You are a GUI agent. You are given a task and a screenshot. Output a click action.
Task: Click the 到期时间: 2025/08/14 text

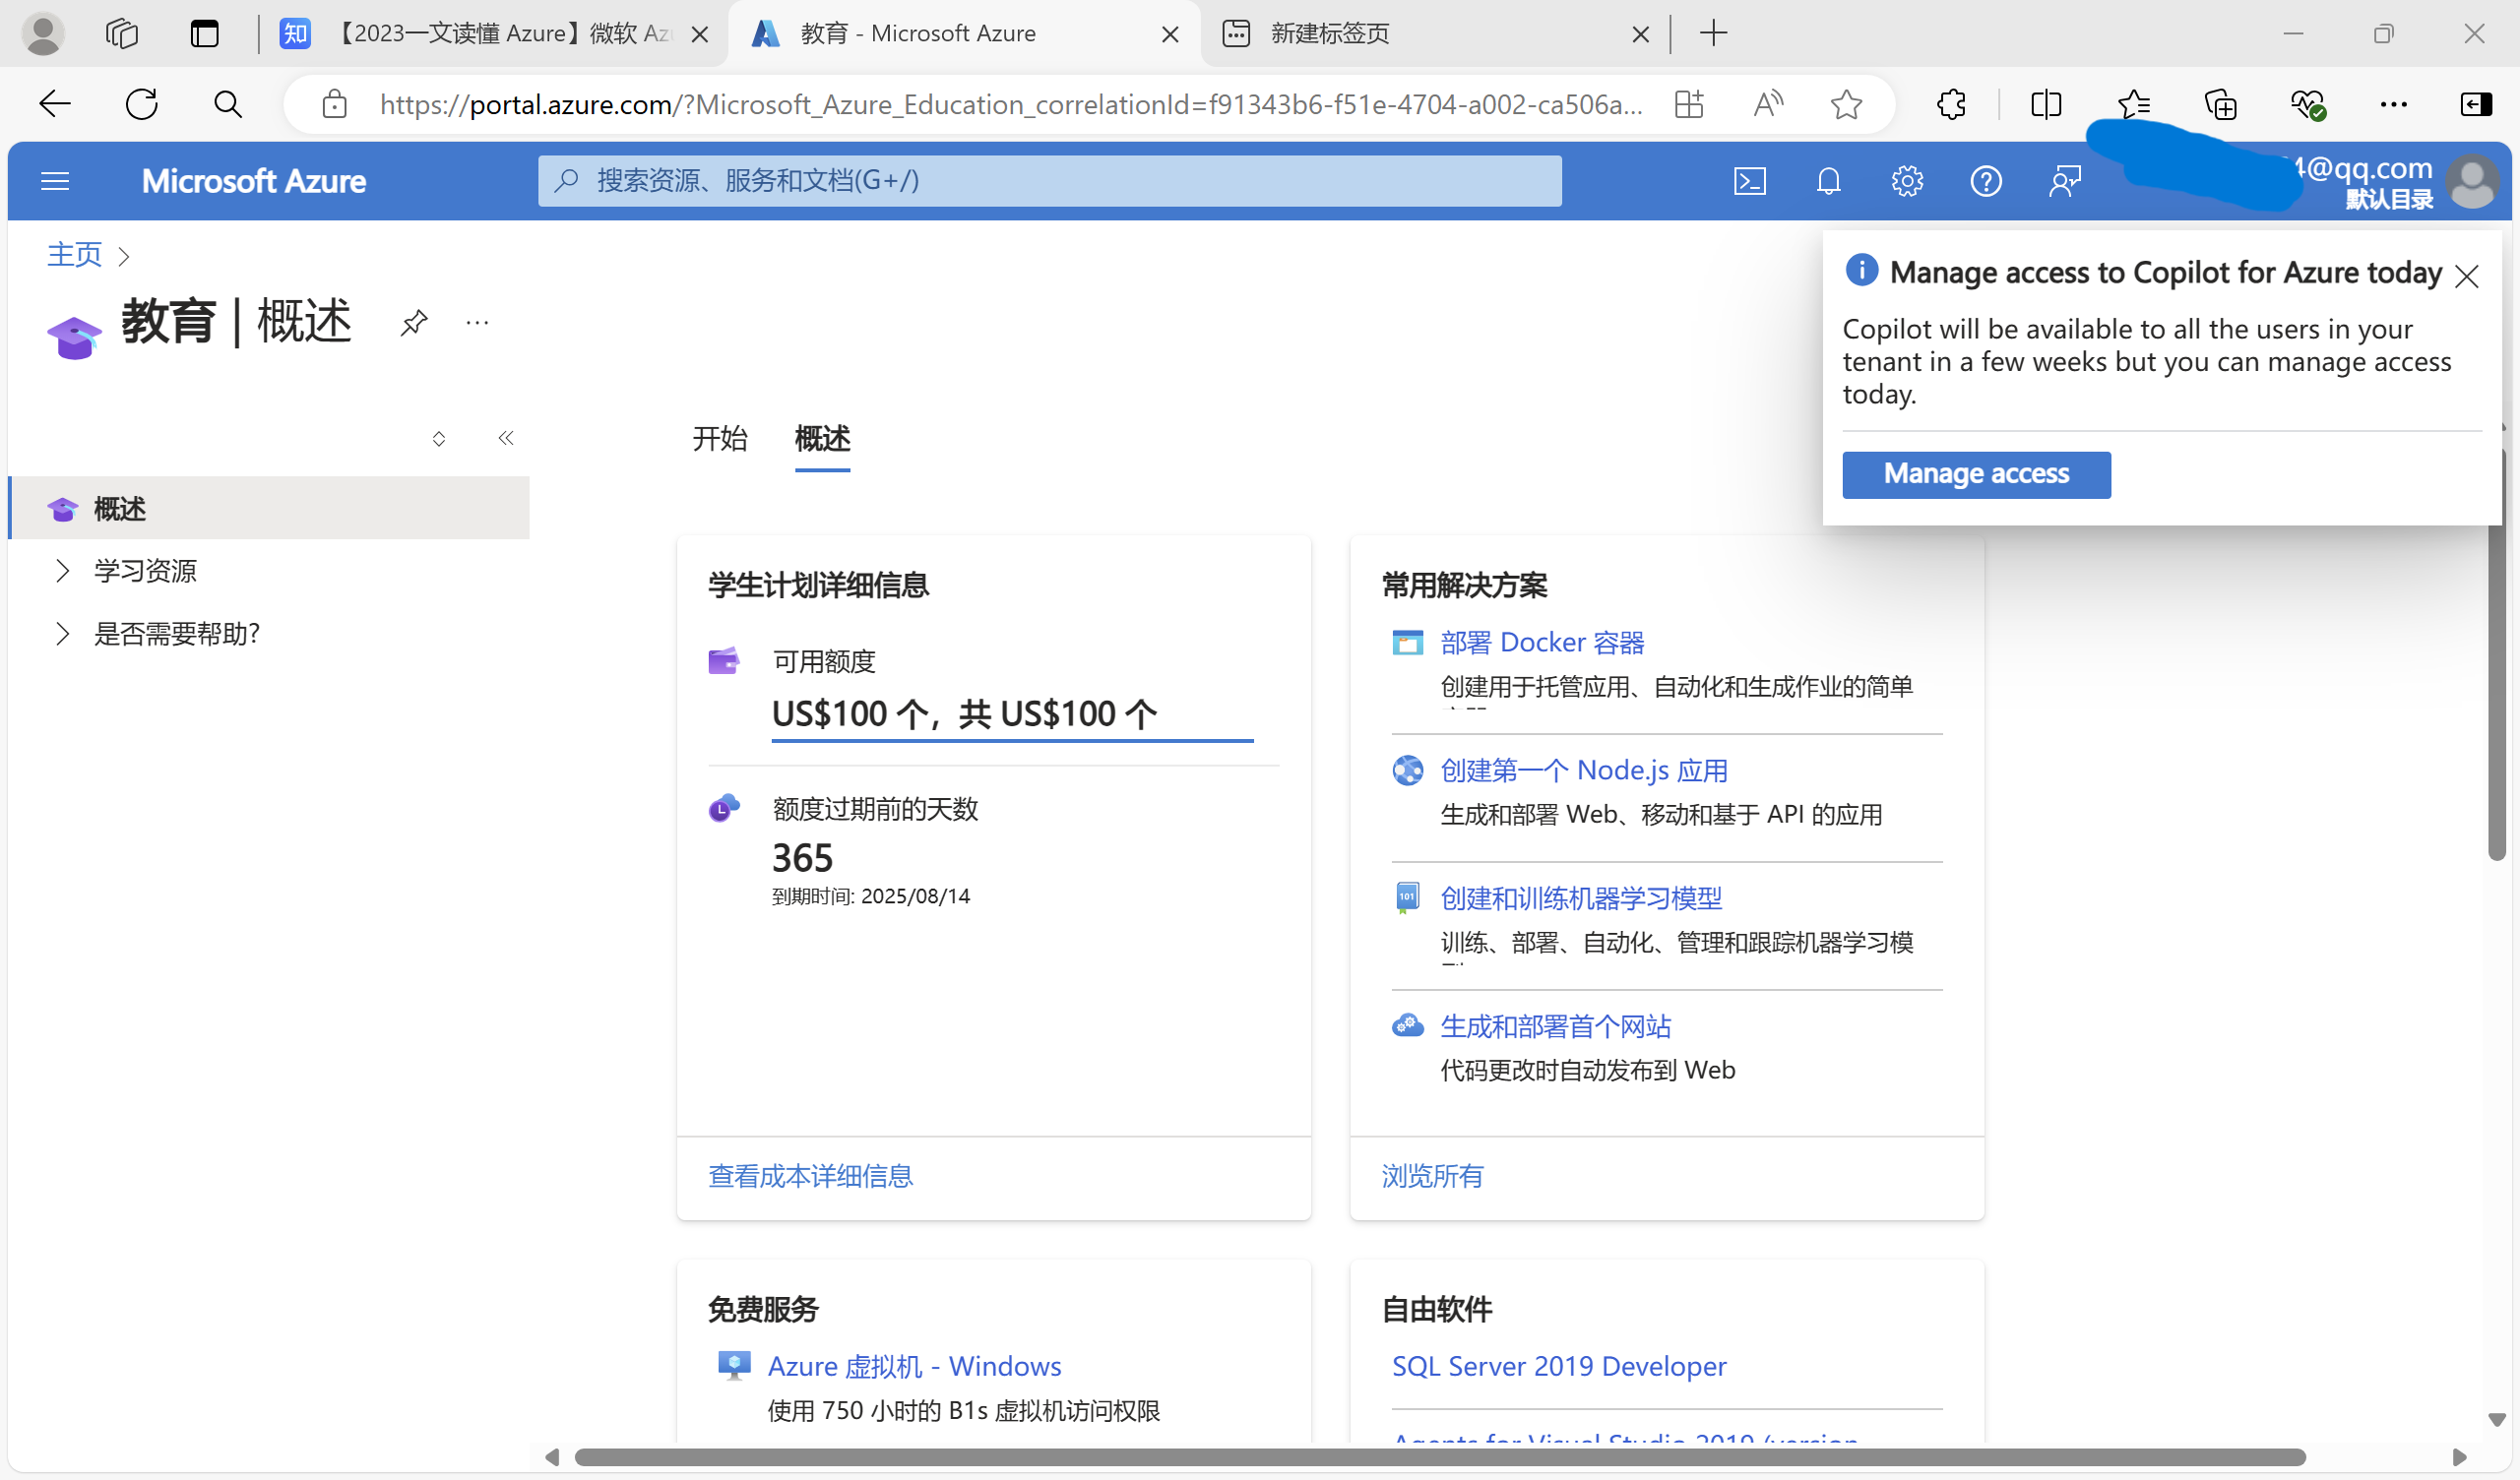(x=870, y=896)
